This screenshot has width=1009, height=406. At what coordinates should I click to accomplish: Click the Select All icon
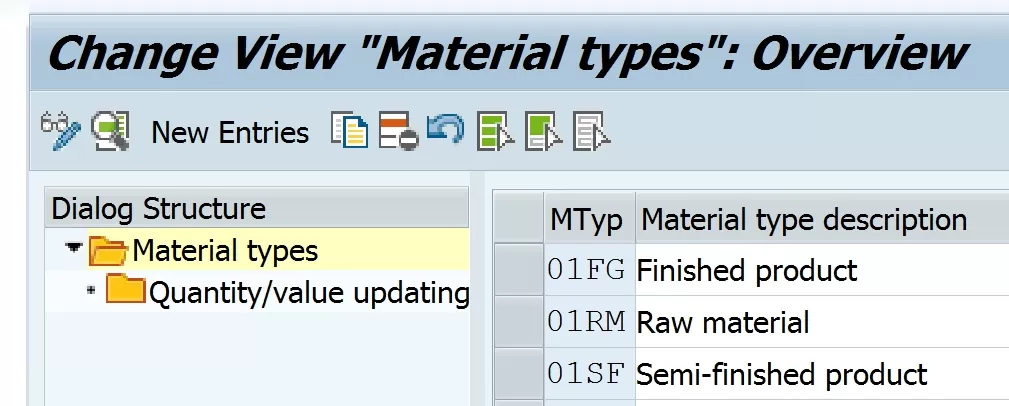point(495,131)
